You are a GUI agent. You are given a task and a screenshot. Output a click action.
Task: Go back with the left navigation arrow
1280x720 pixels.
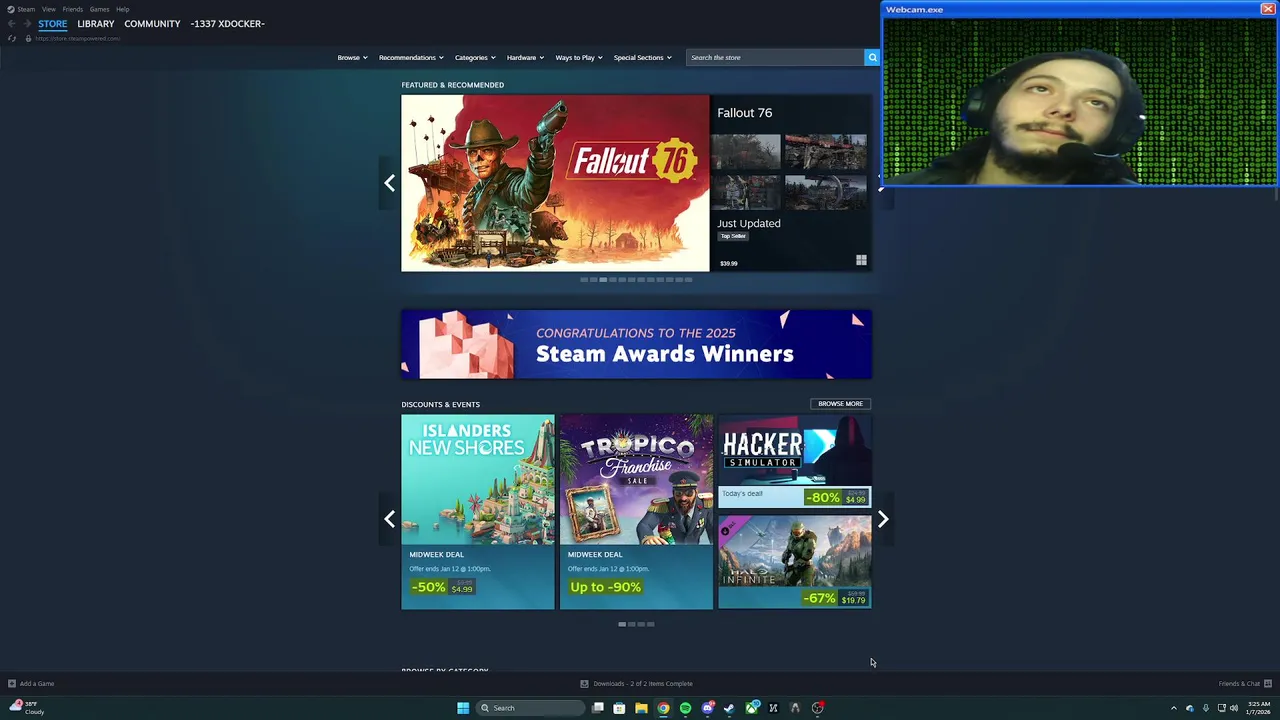point(11,24)
